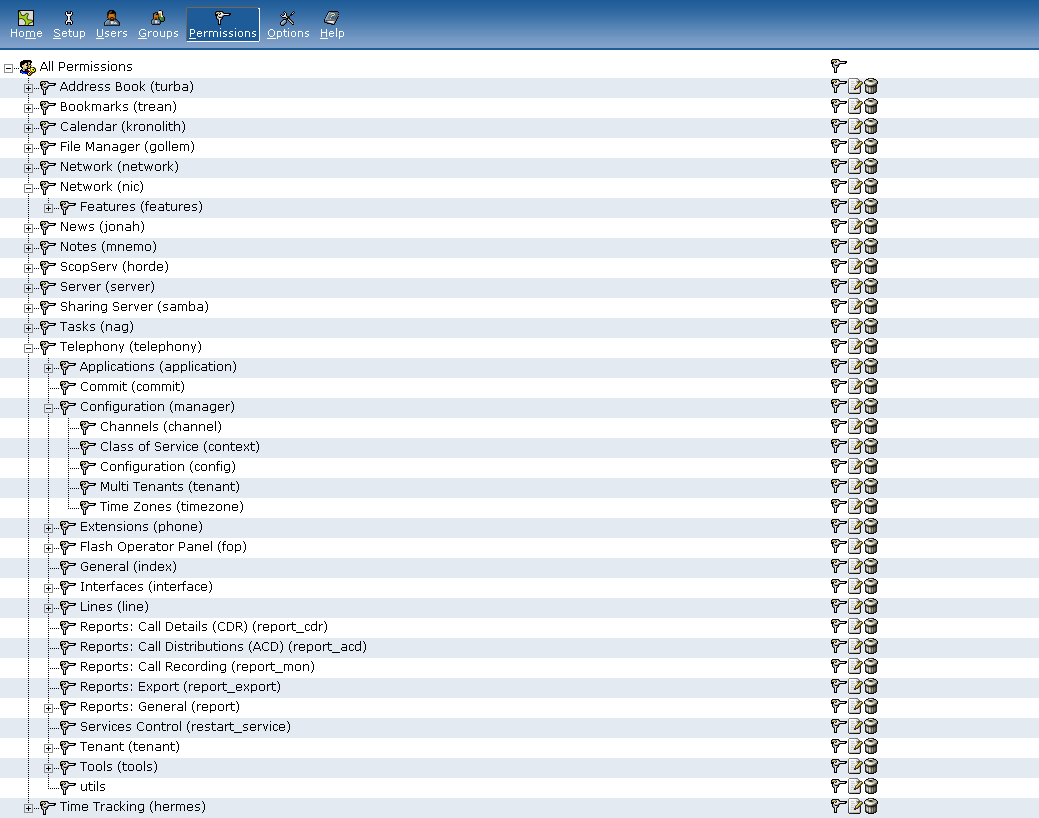
Task: Add child permission under ScopServ (horde)
Action: pyautogui.click(x=838, y=266)
